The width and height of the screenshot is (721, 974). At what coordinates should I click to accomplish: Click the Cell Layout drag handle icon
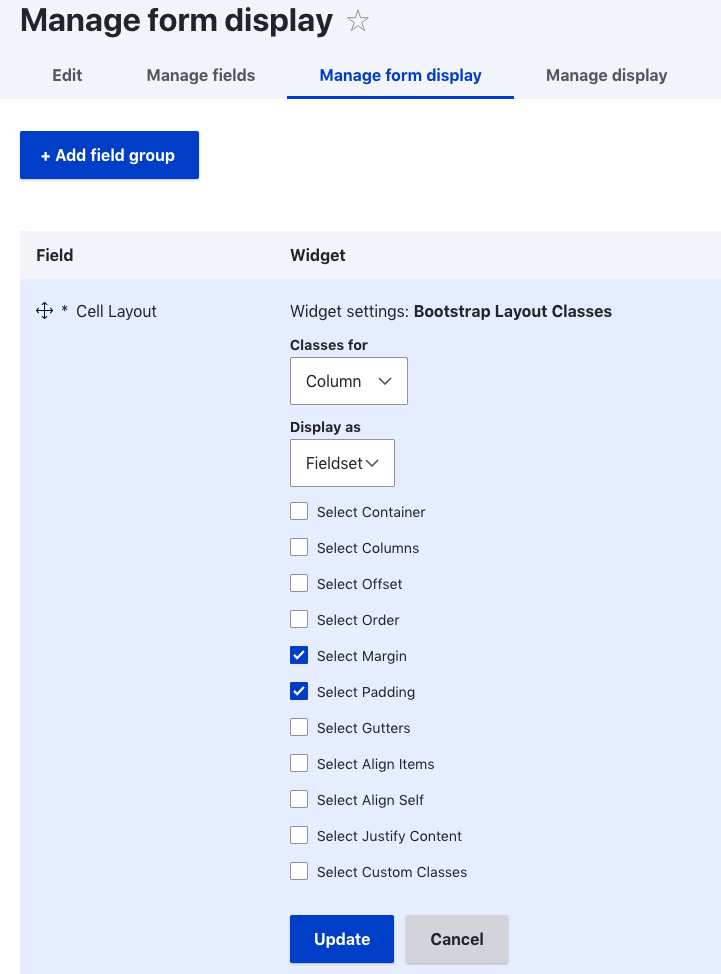click(44, 311)
